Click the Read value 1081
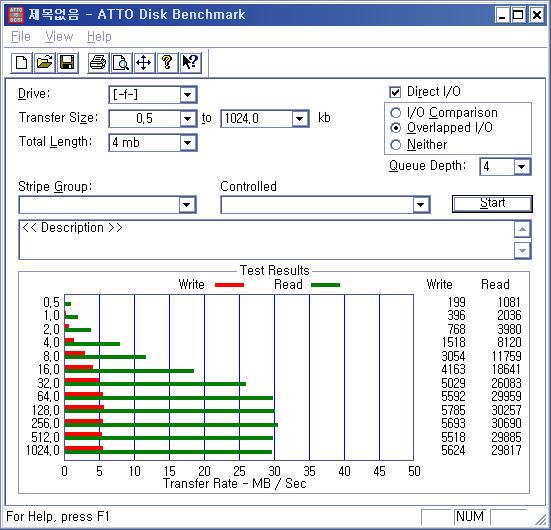This screenshot has height=530, width=551. tap(509, 302)
